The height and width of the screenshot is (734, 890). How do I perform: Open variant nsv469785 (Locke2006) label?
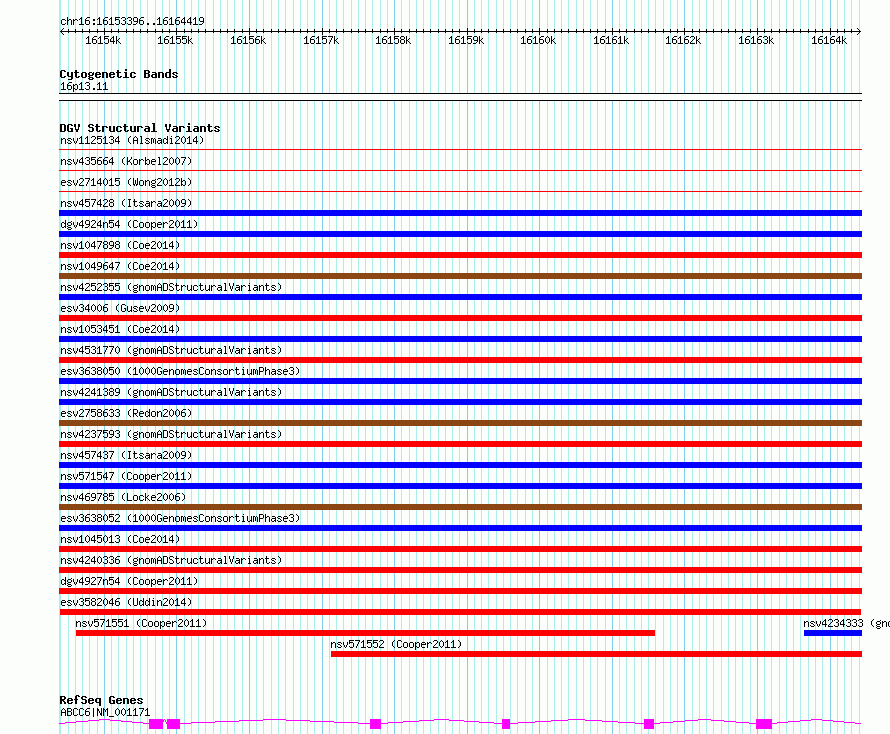click(123, 497)
